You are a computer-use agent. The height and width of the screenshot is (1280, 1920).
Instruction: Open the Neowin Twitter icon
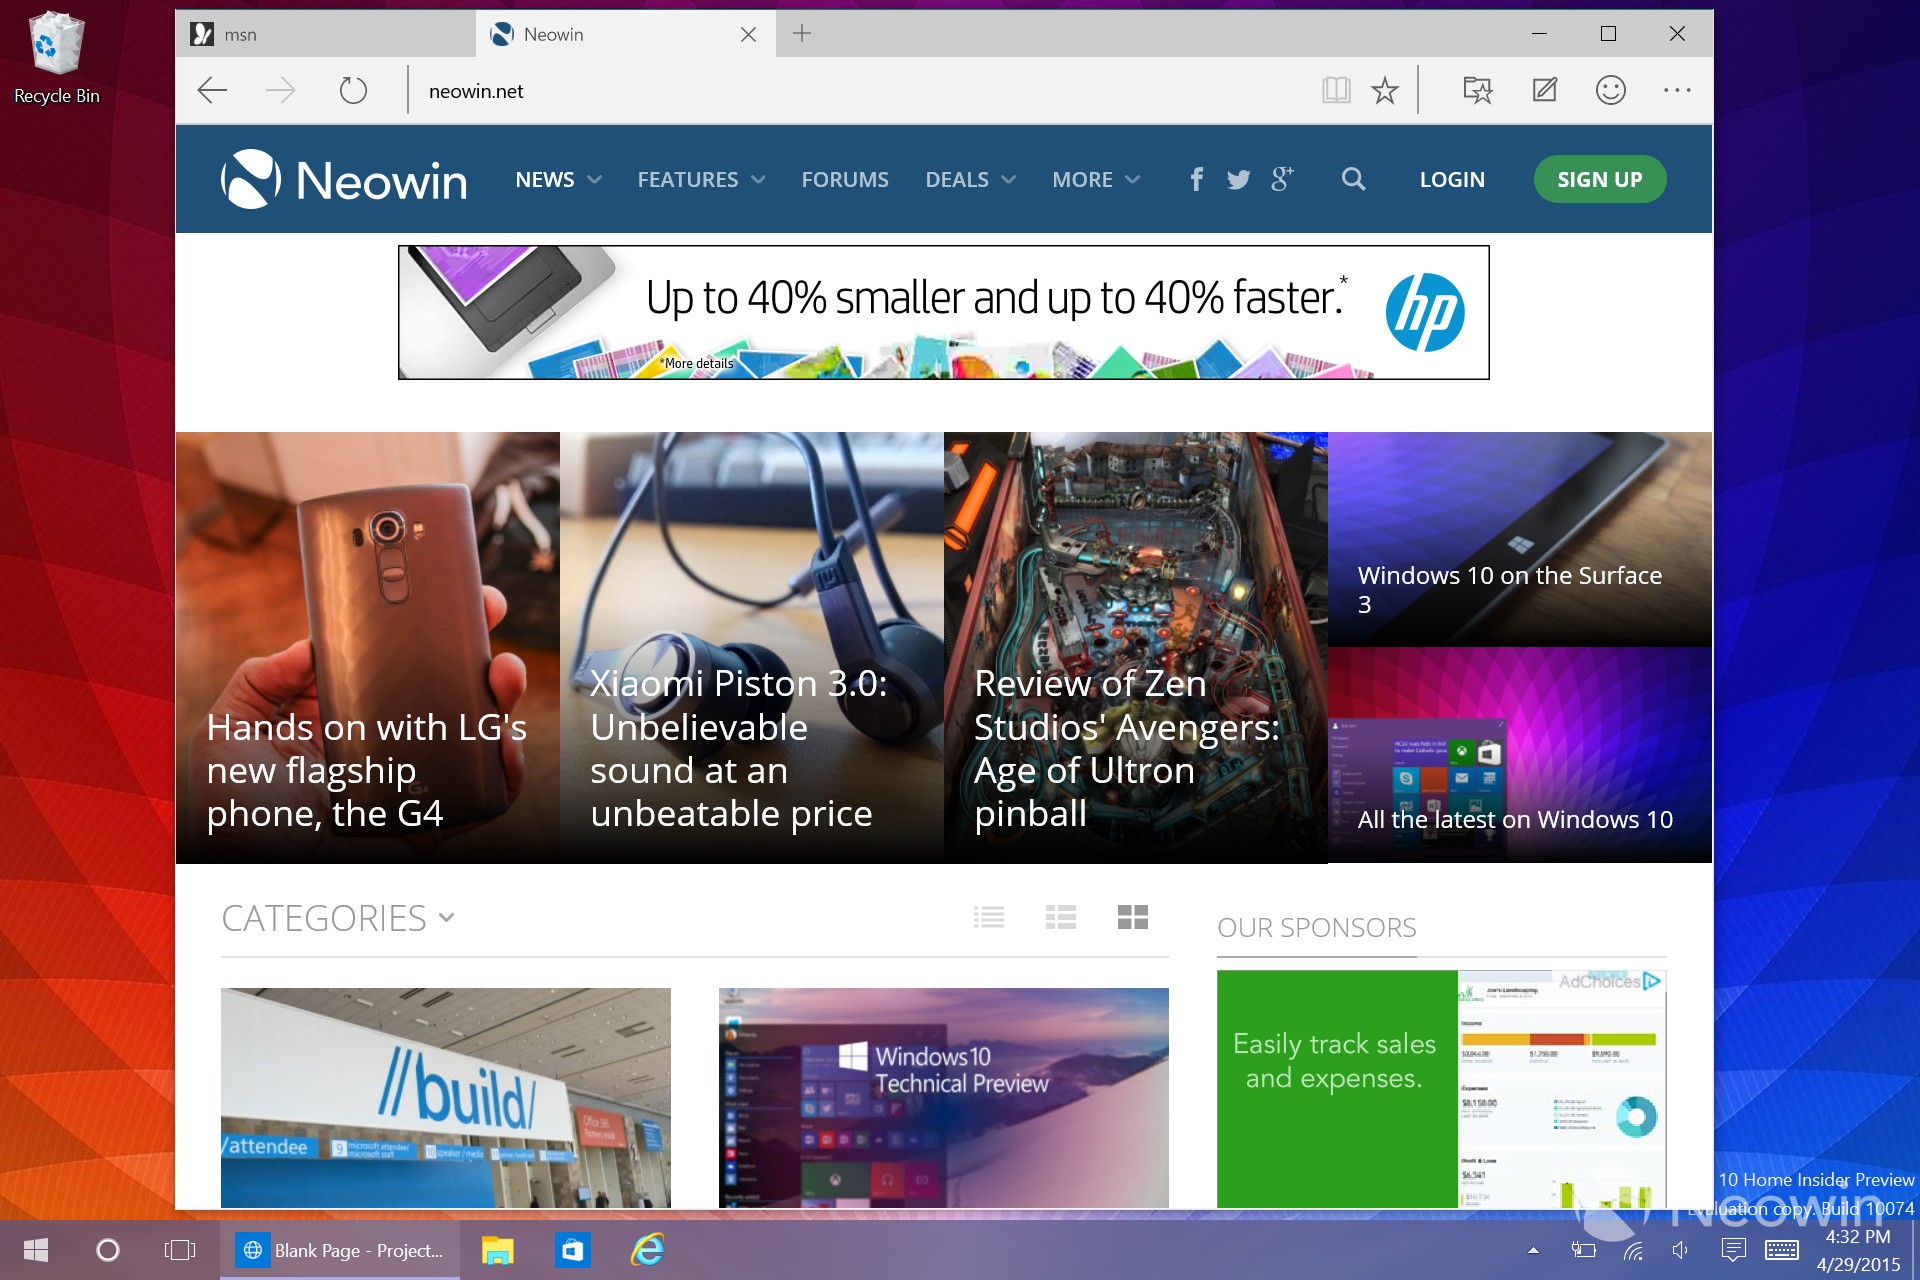[1238, 179]
